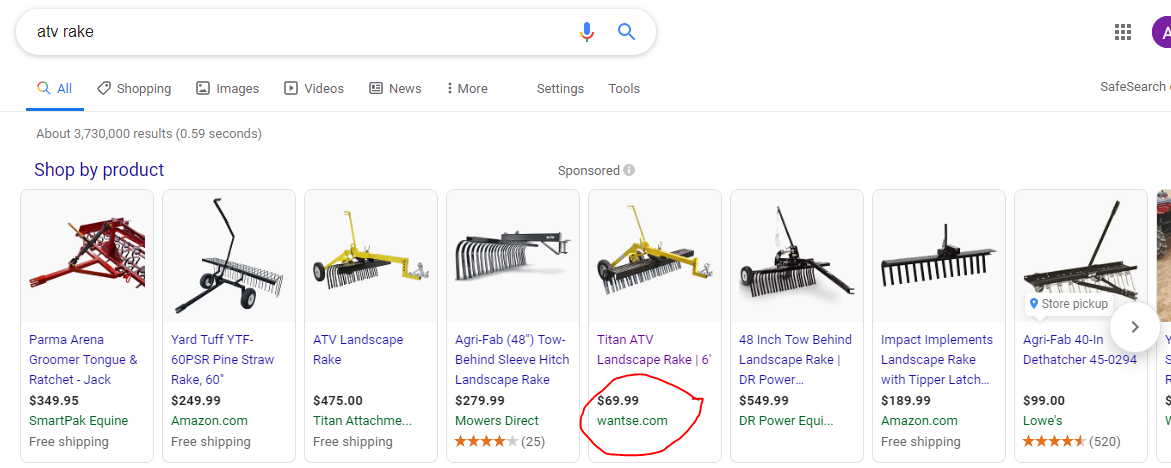Show next products with carousel arrow

click(1134, 327)
